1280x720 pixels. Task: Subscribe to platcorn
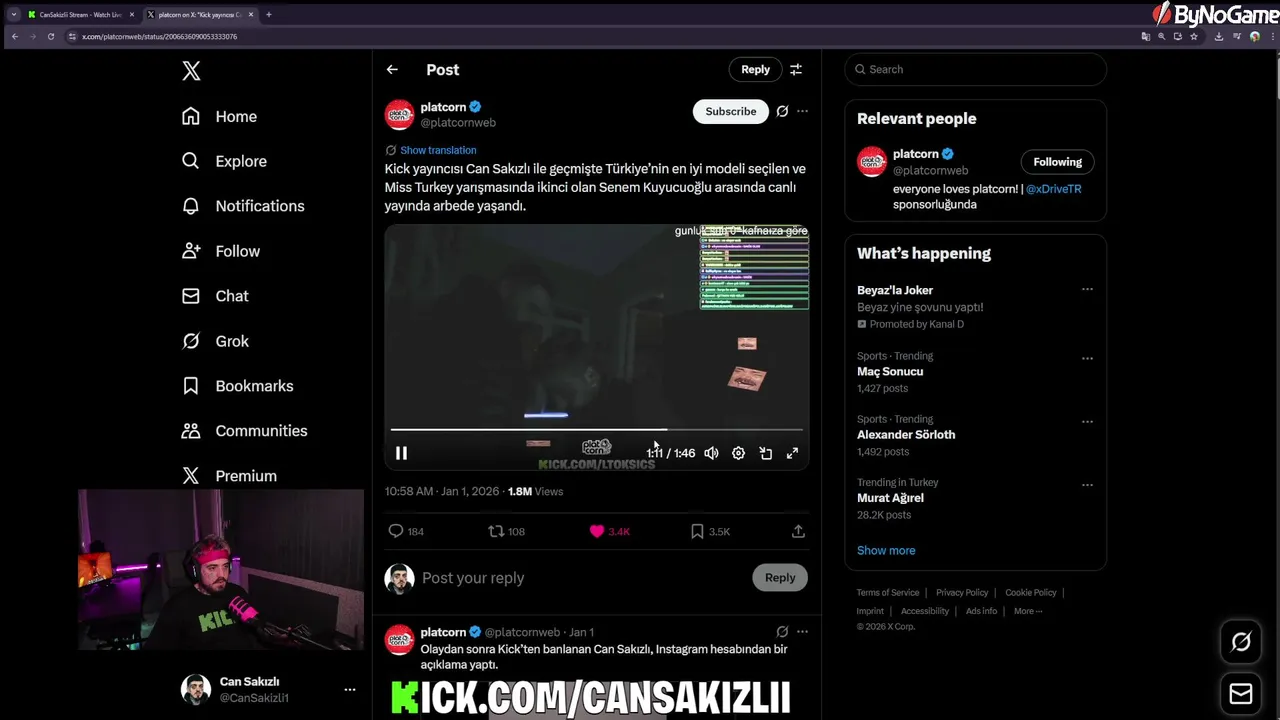(x=731, y=111)
